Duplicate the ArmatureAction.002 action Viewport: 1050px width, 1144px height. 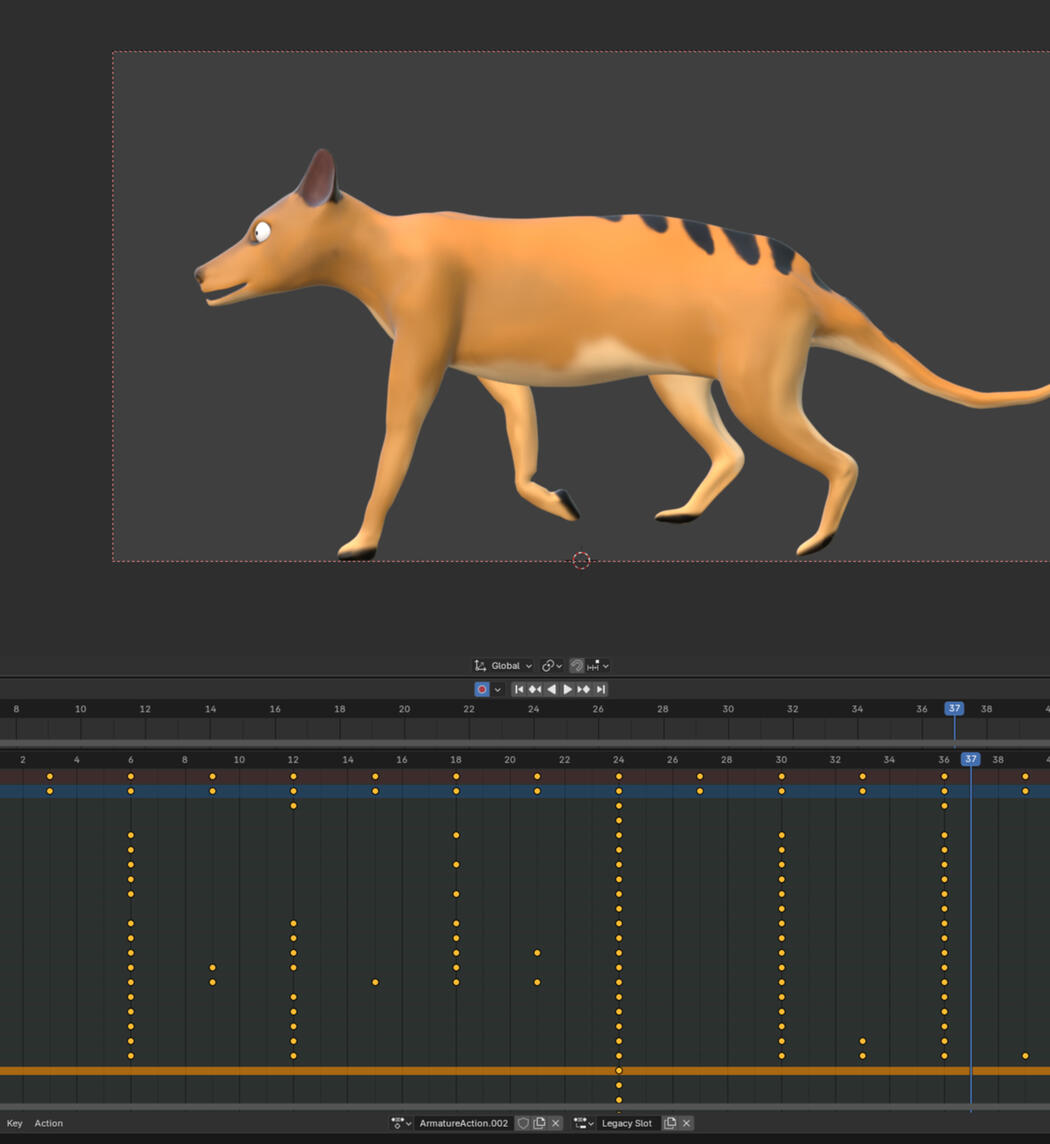[x=540, y=1123]
